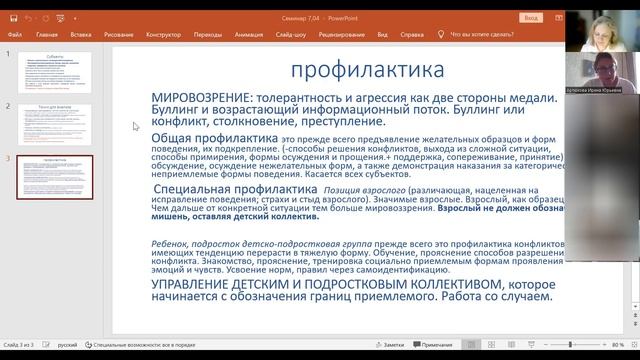Click the Undo arrow icon
This screenshot has width=640, height=360.
point(28,18)
